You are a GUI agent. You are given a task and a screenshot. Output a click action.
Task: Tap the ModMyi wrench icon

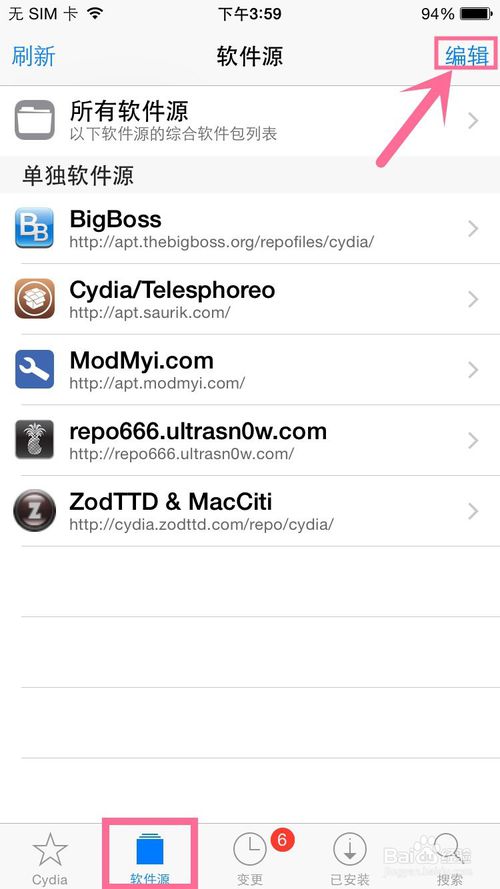[35, 369]
